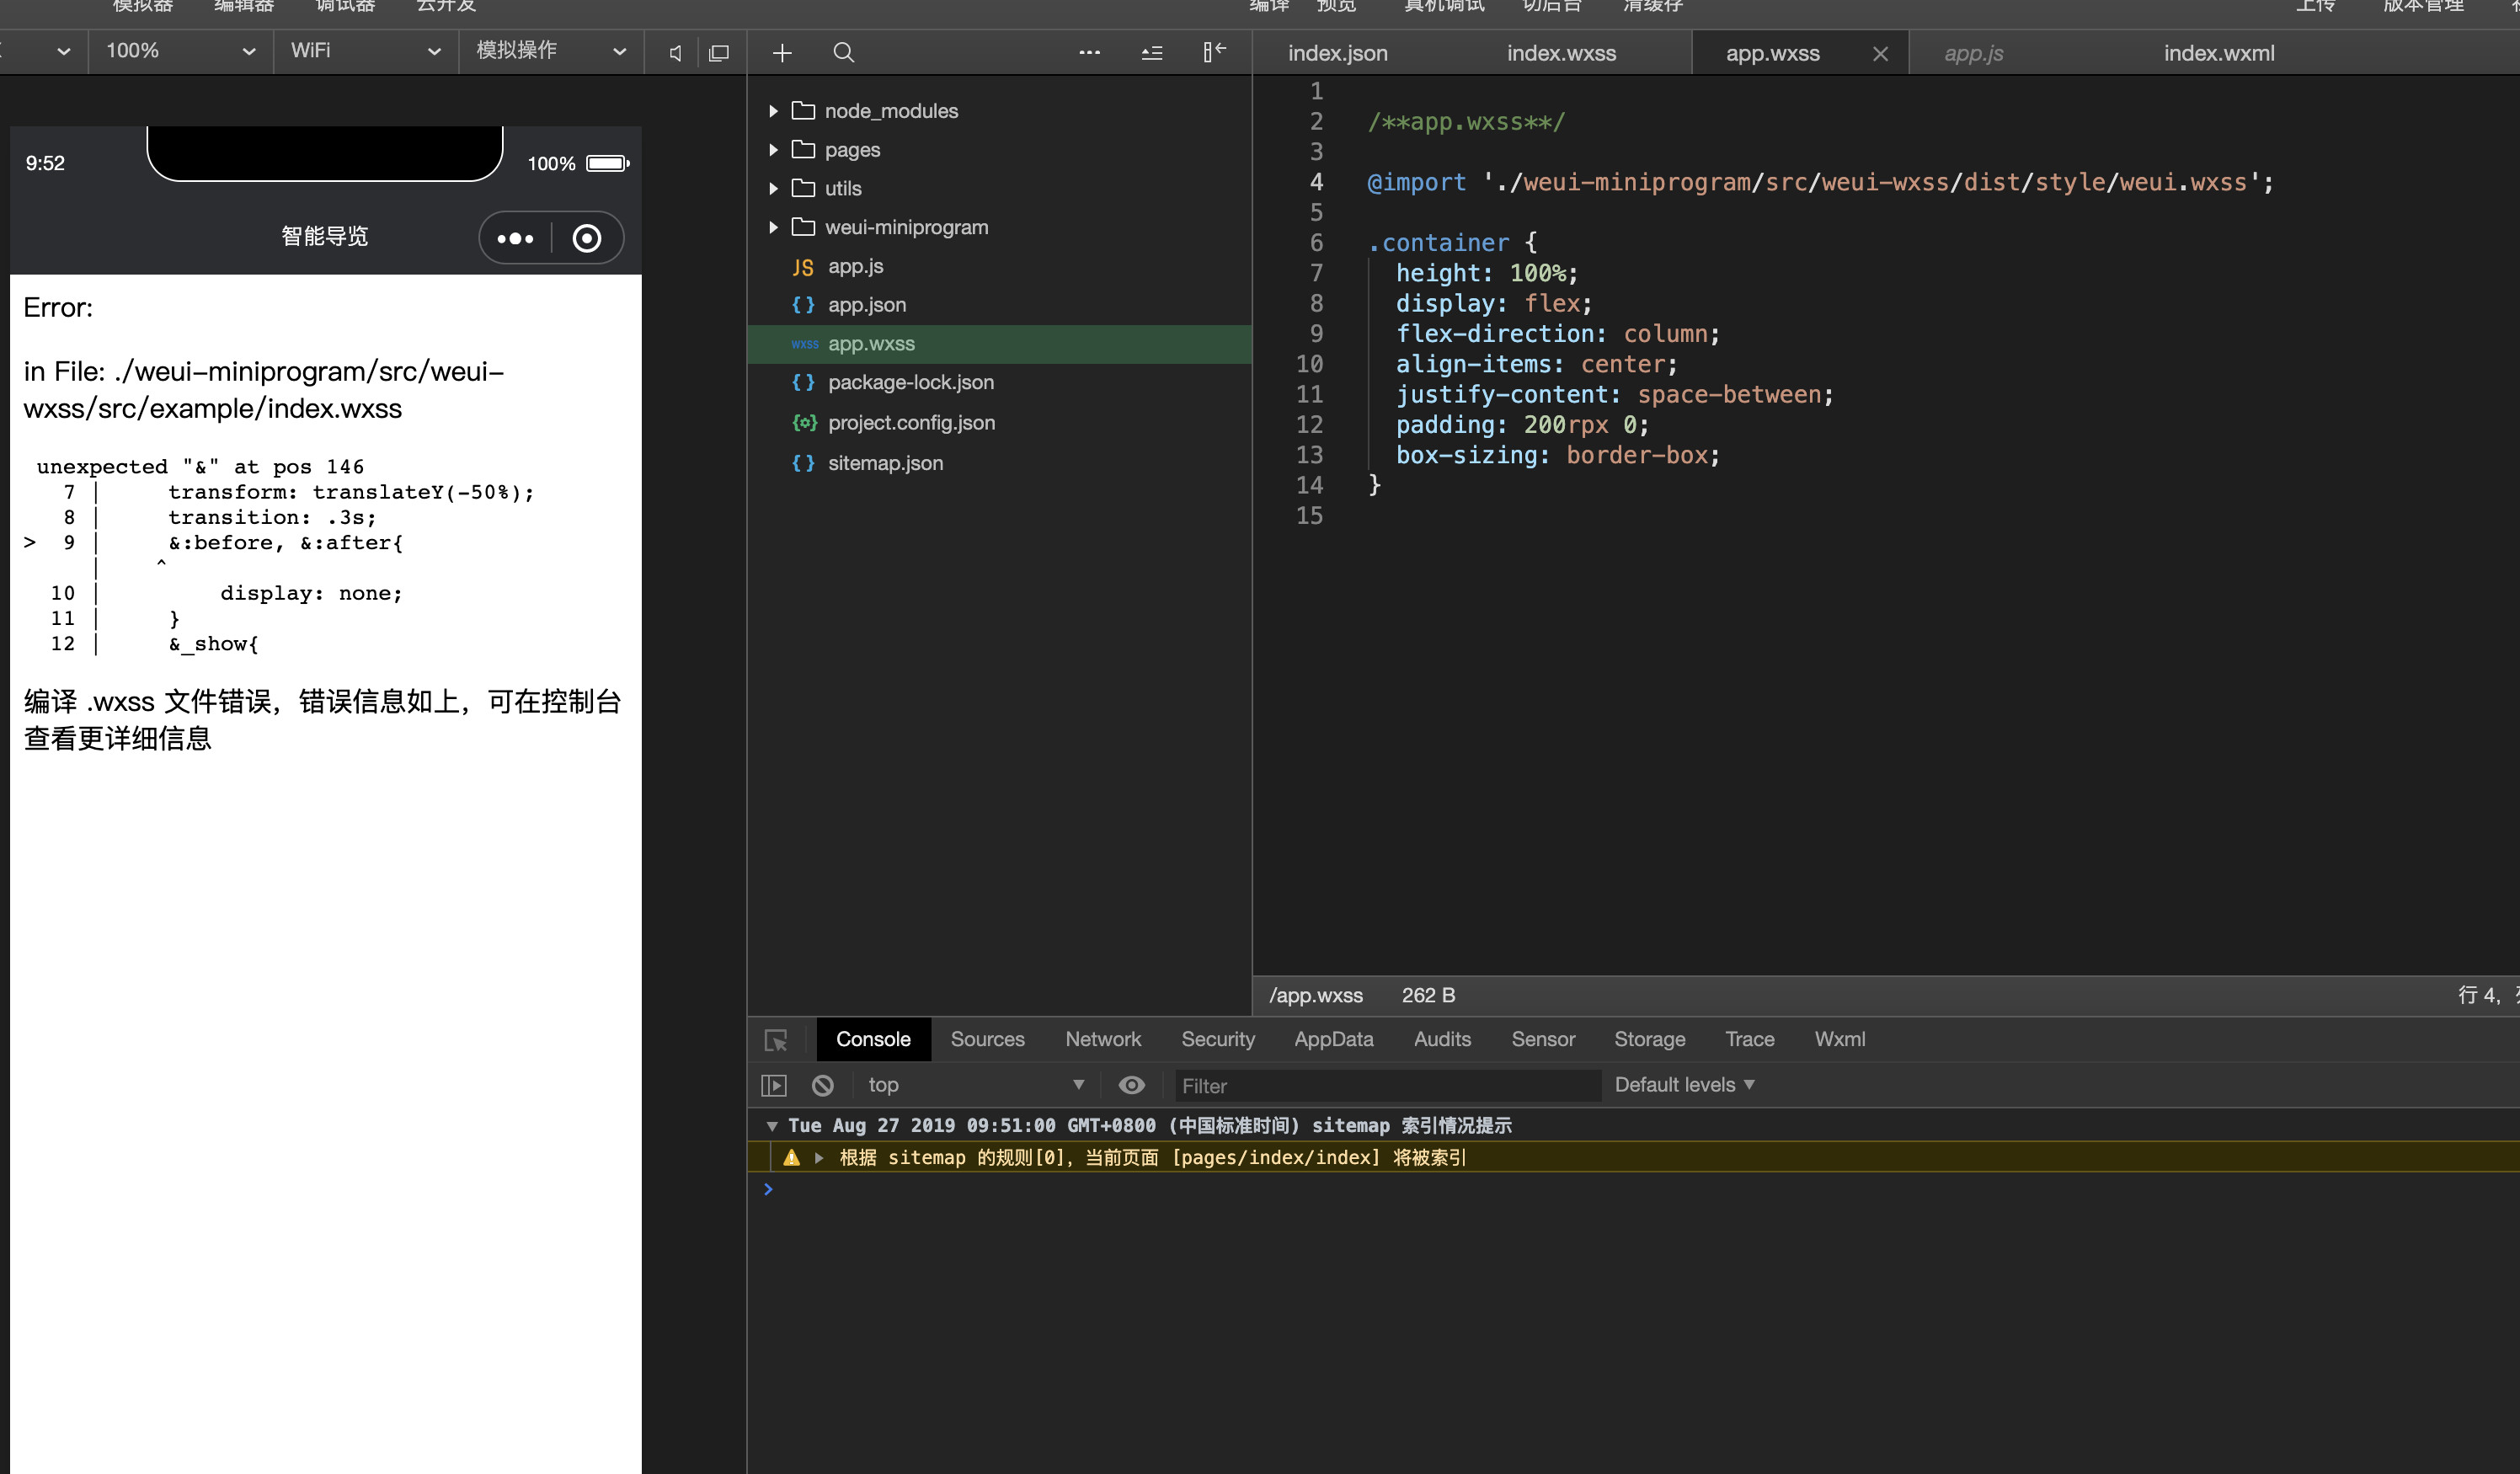Switch to index.wxml editor tab
This screenshot has width=2520, height=1474.
coord(2218,53)
